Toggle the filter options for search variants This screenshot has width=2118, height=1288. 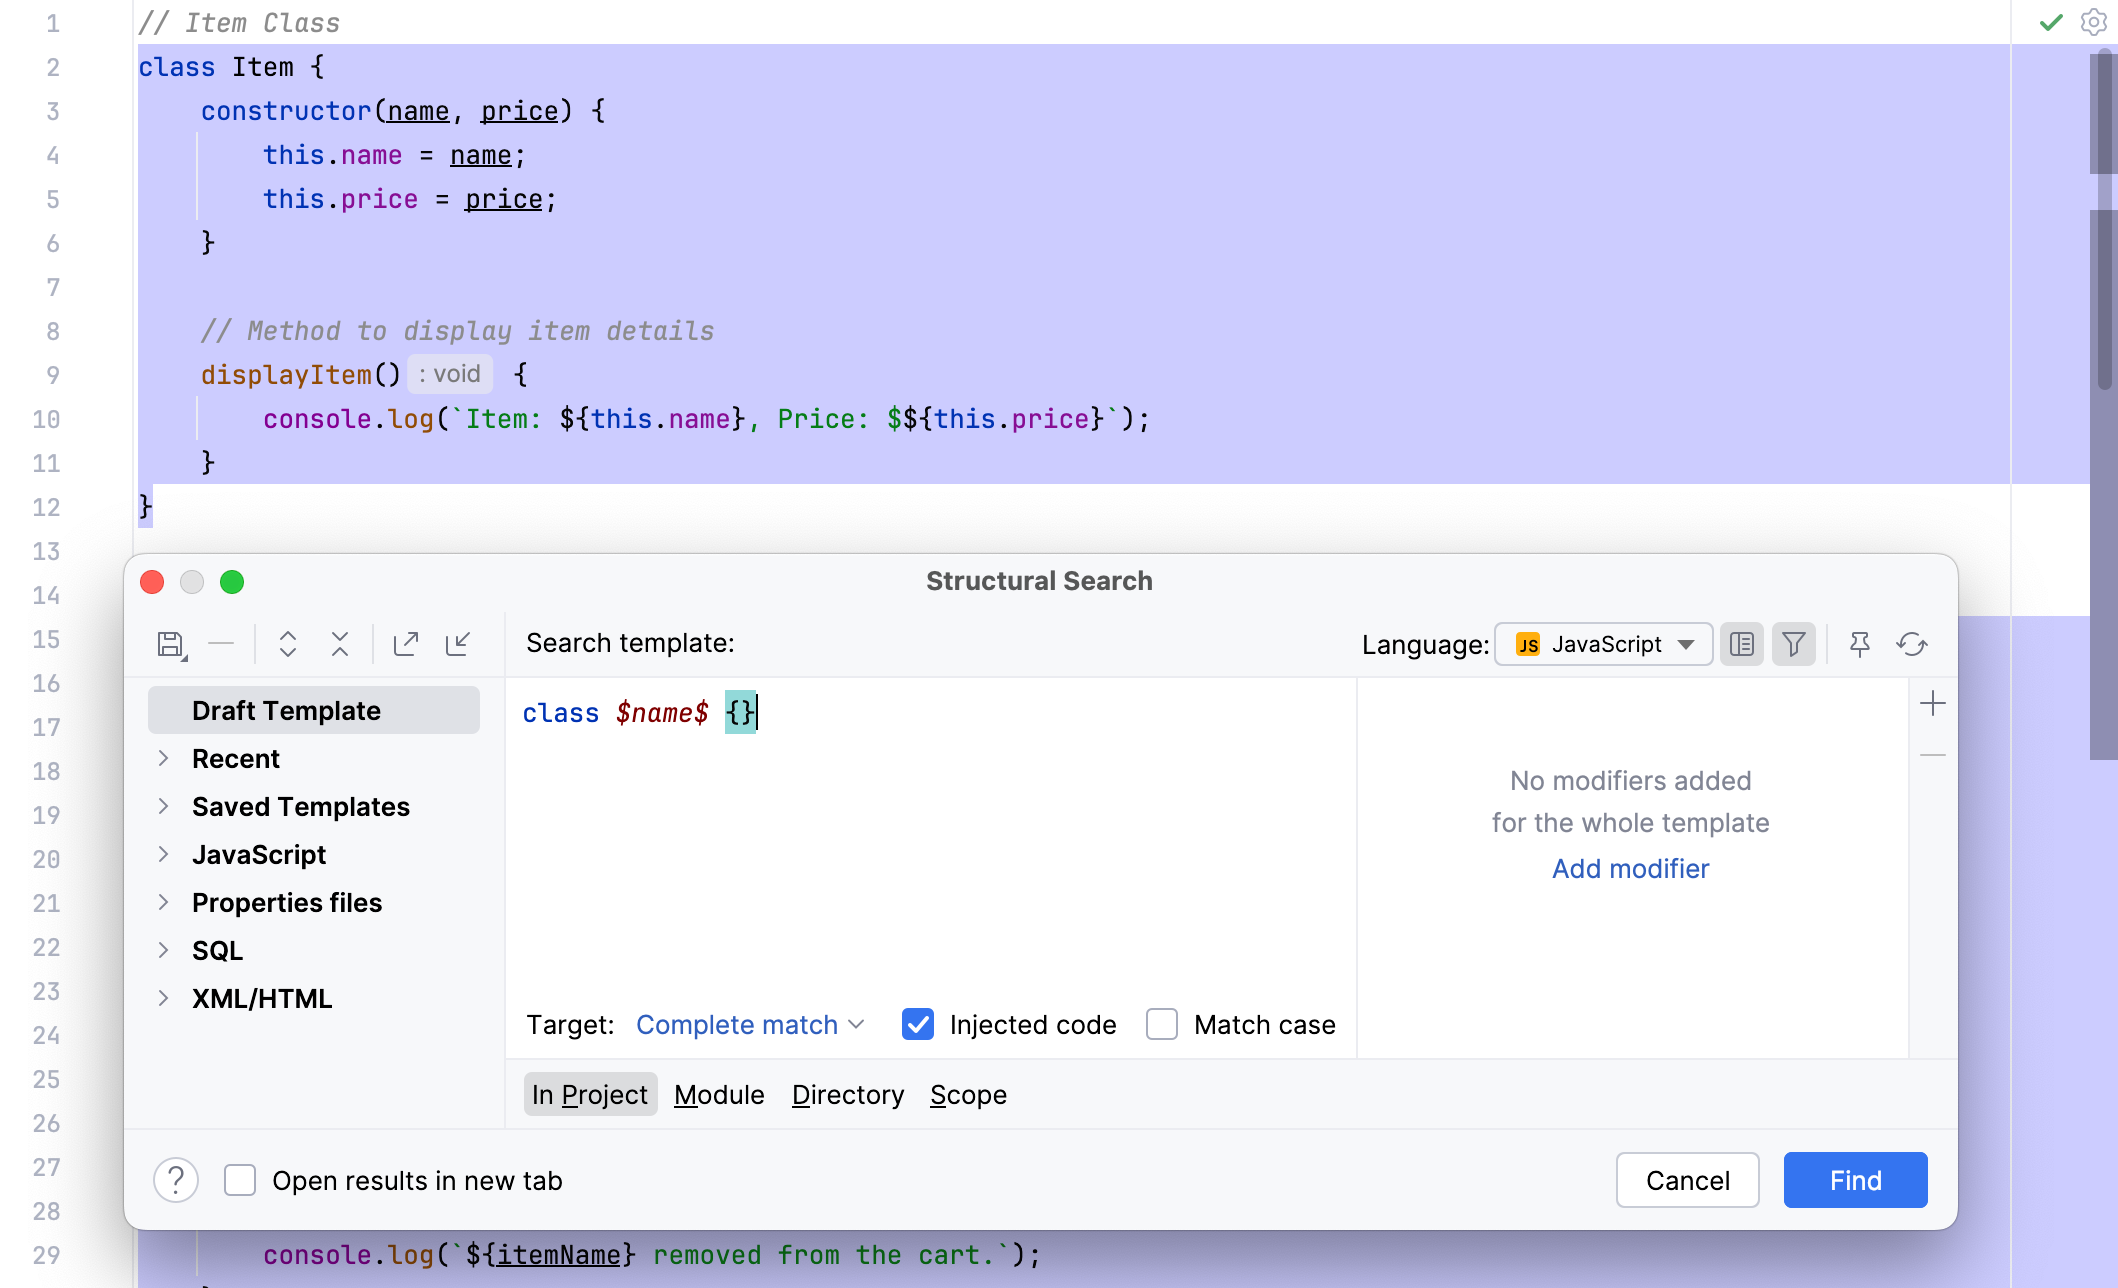[x=1793, y=644]
